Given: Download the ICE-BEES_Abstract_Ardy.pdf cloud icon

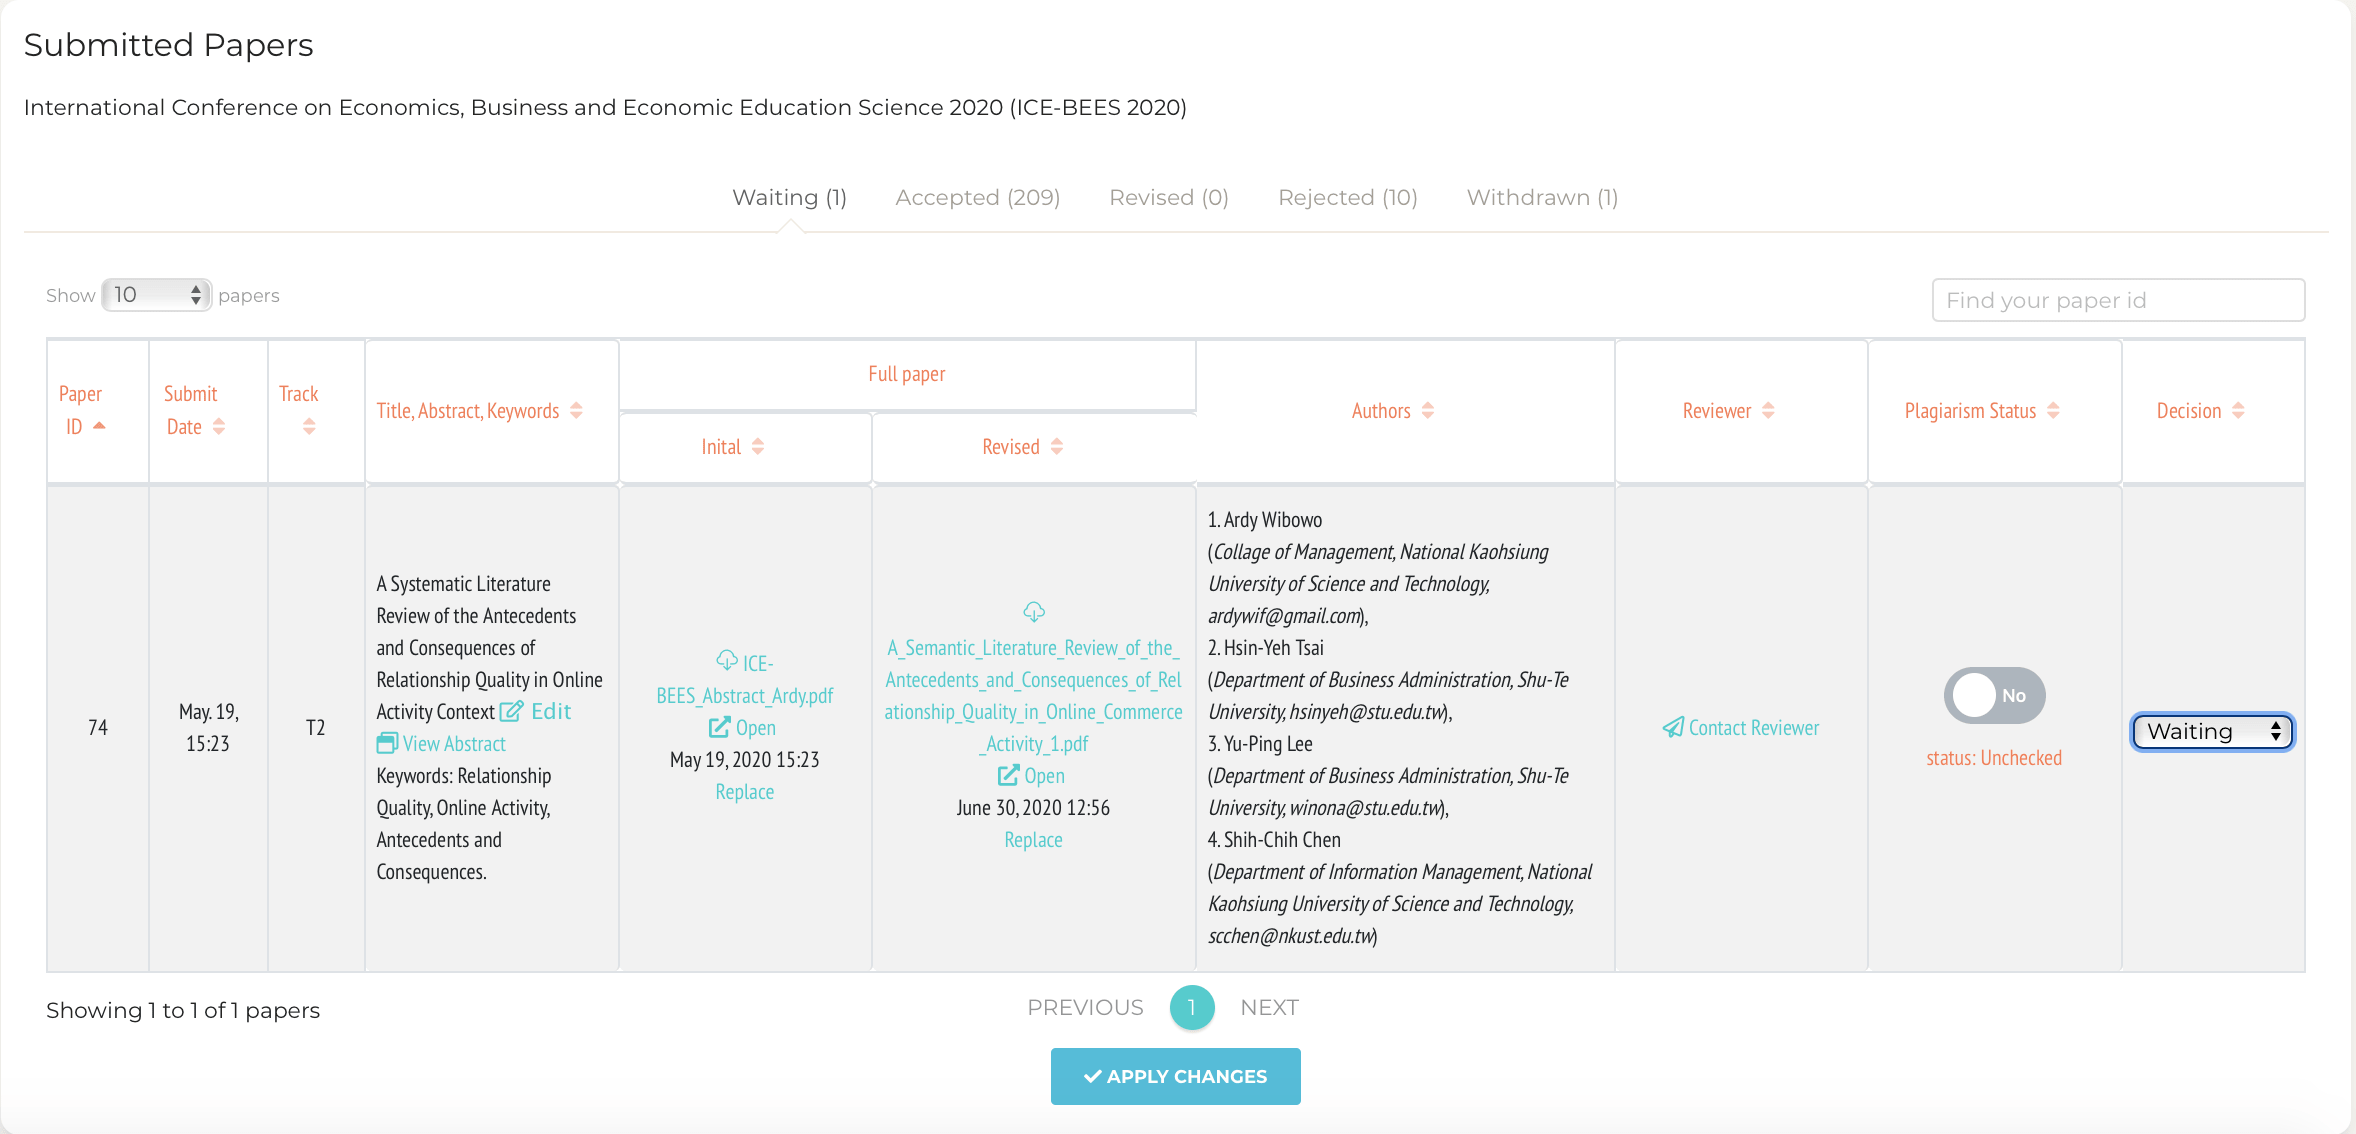Looking at the screenshot, I should click(727, 660).
